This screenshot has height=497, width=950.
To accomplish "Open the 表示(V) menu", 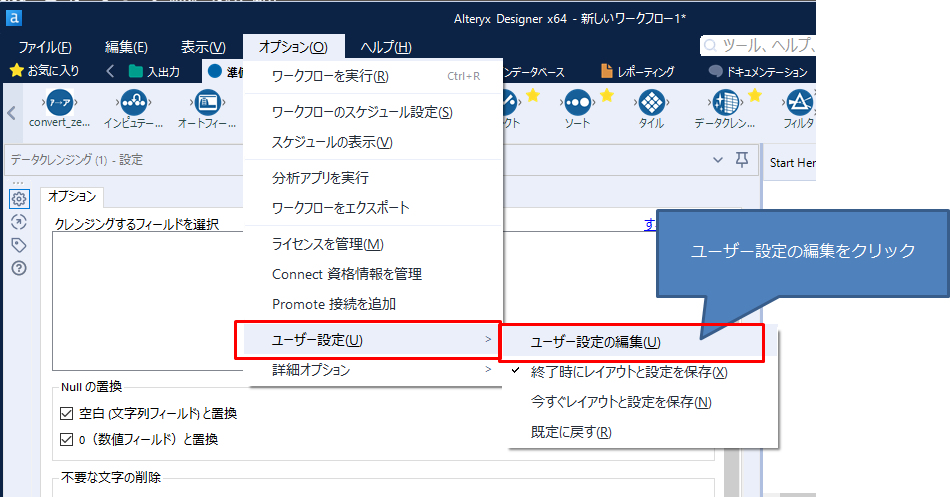I will point(203,47).
